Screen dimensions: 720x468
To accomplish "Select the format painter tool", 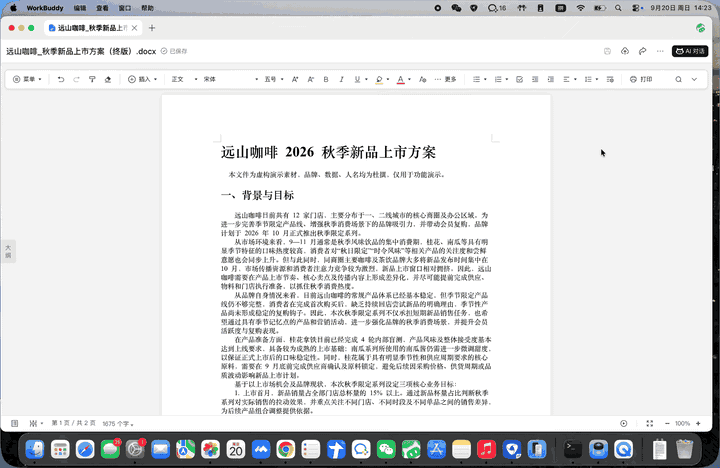I will [92, 79].
